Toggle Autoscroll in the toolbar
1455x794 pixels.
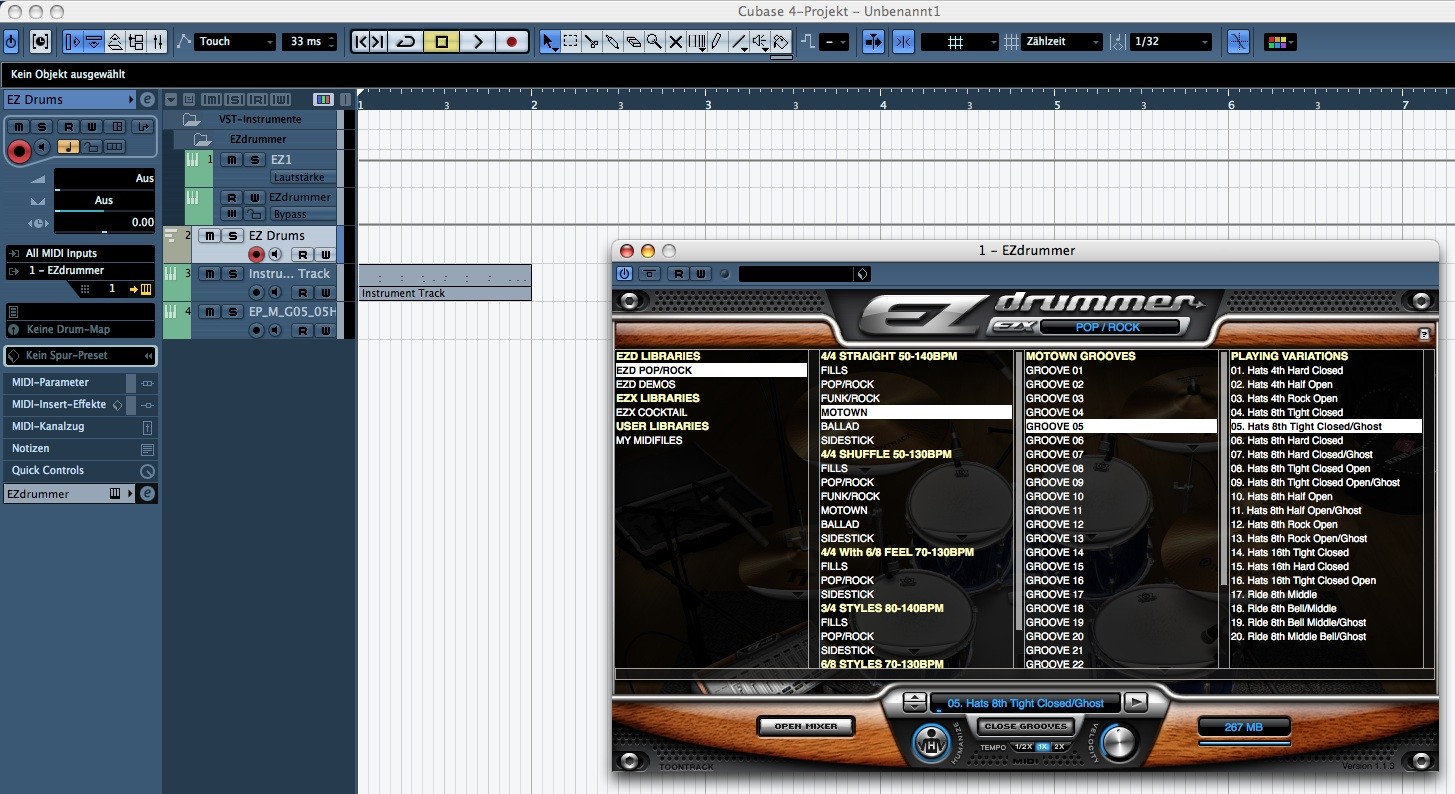[x=873, y=42]
